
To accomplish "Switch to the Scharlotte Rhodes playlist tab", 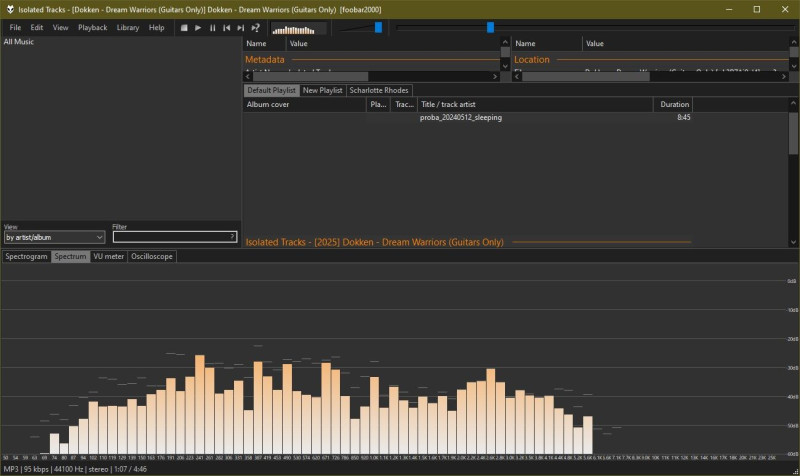I will [379, 90].
